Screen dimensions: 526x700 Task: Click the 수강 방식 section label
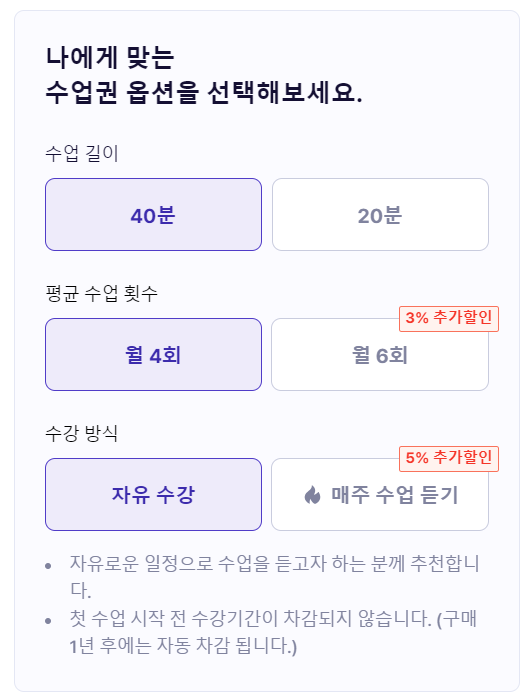pos(81,433)
